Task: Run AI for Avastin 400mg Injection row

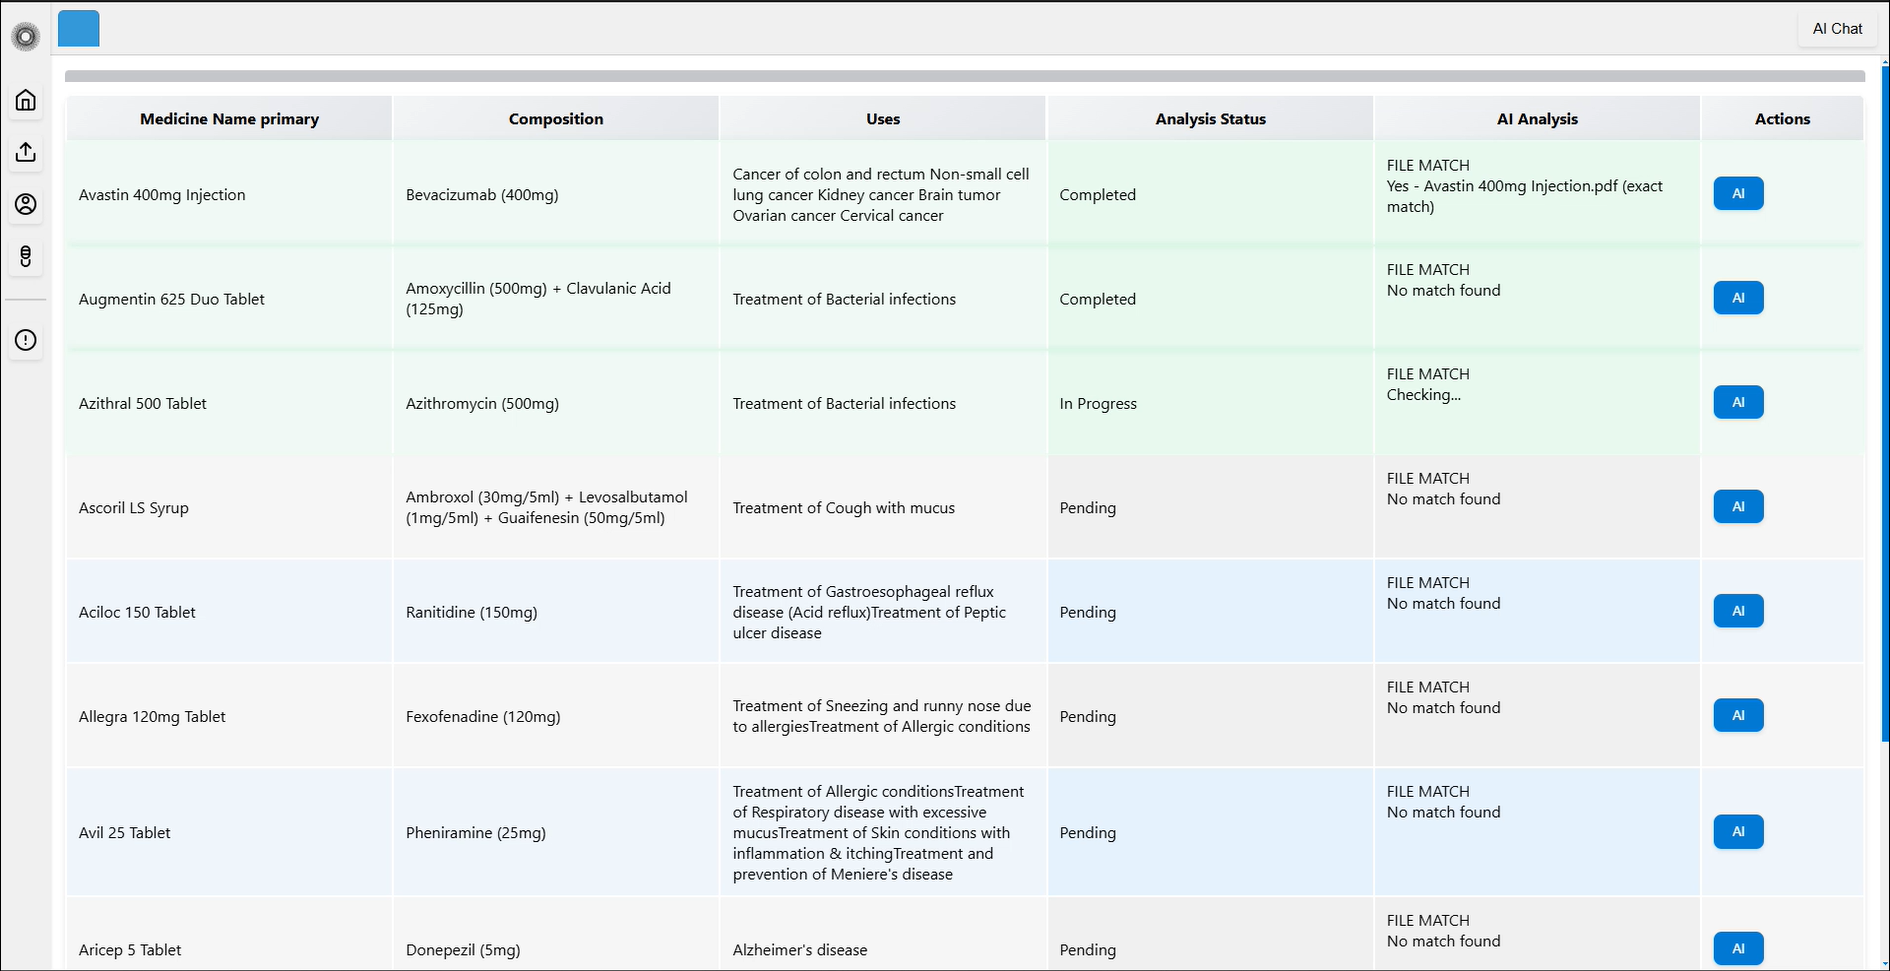Action: [x=1738, y=194]
